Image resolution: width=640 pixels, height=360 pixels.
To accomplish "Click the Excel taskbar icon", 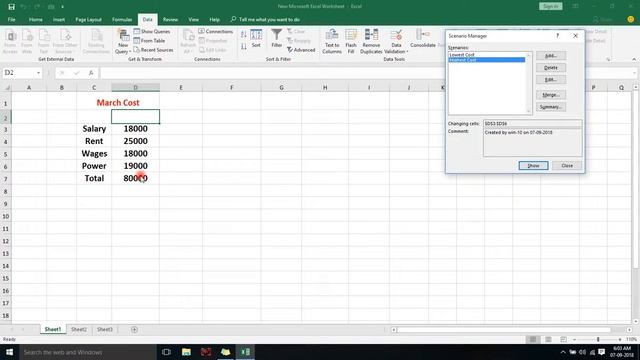I will [x=245, y=352].
